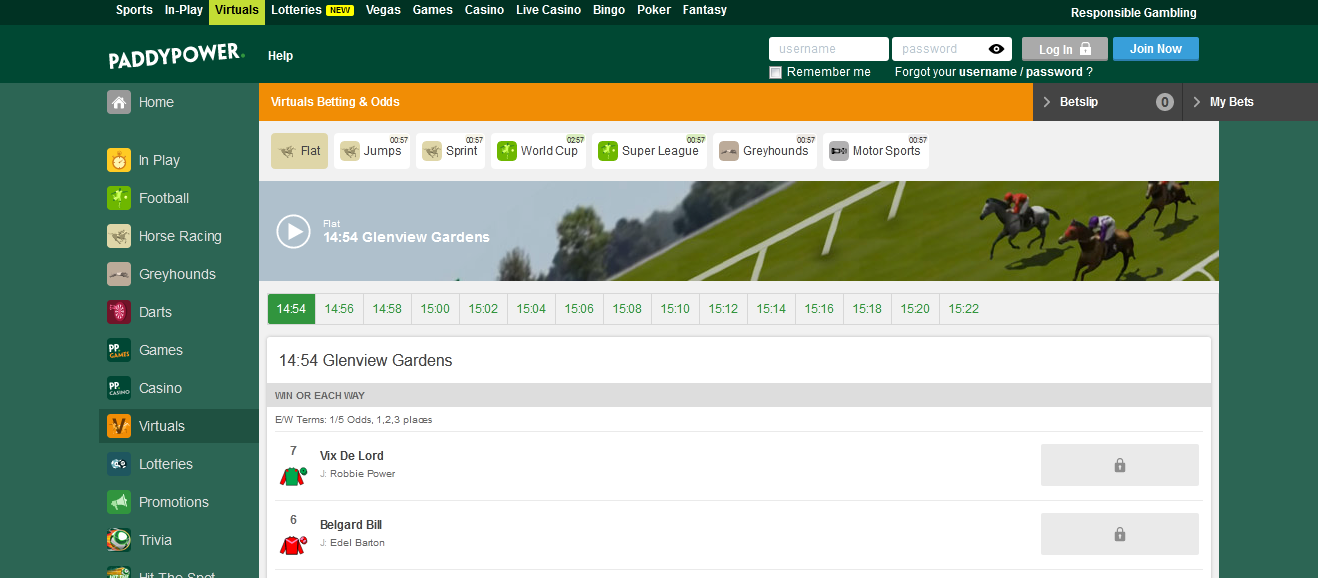Click Belgard Bill jockey silk icon
Image resolution: width=1318 pixels, height=578 pixels.
tap(292, 545)
